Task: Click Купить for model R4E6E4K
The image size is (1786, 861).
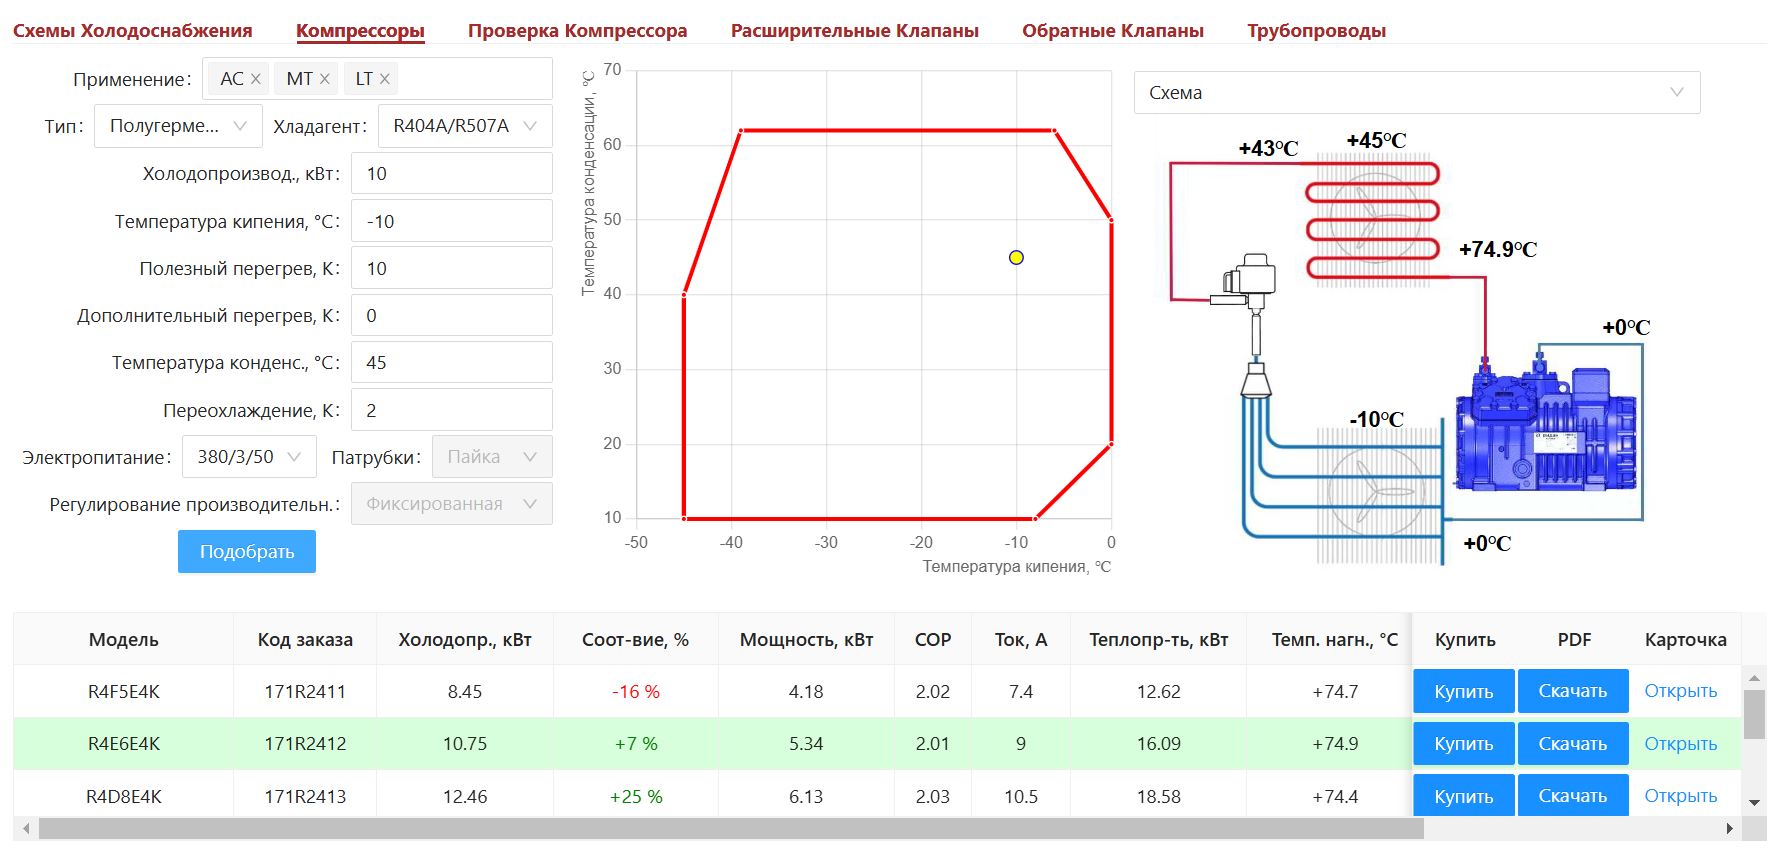Action: (1464, 744)
